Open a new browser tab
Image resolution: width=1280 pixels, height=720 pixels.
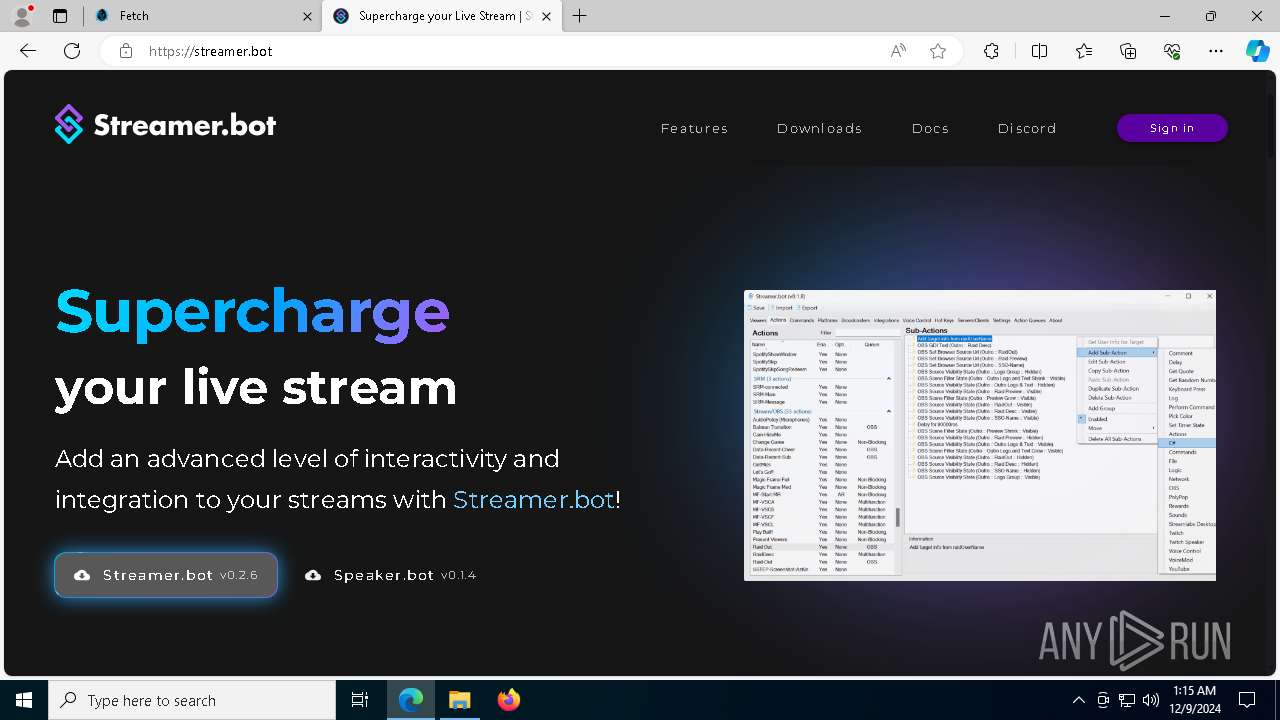pyautogui.click(x=580, y=16)
